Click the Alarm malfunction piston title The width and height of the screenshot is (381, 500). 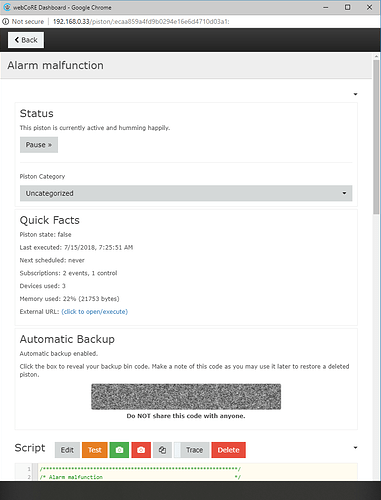[55, 65]
